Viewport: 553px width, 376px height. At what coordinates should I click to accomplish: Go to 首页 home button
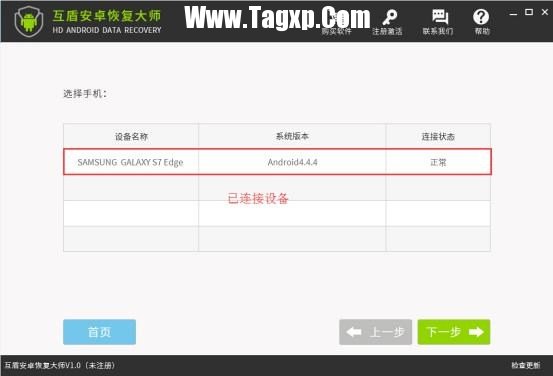(99, 332)
